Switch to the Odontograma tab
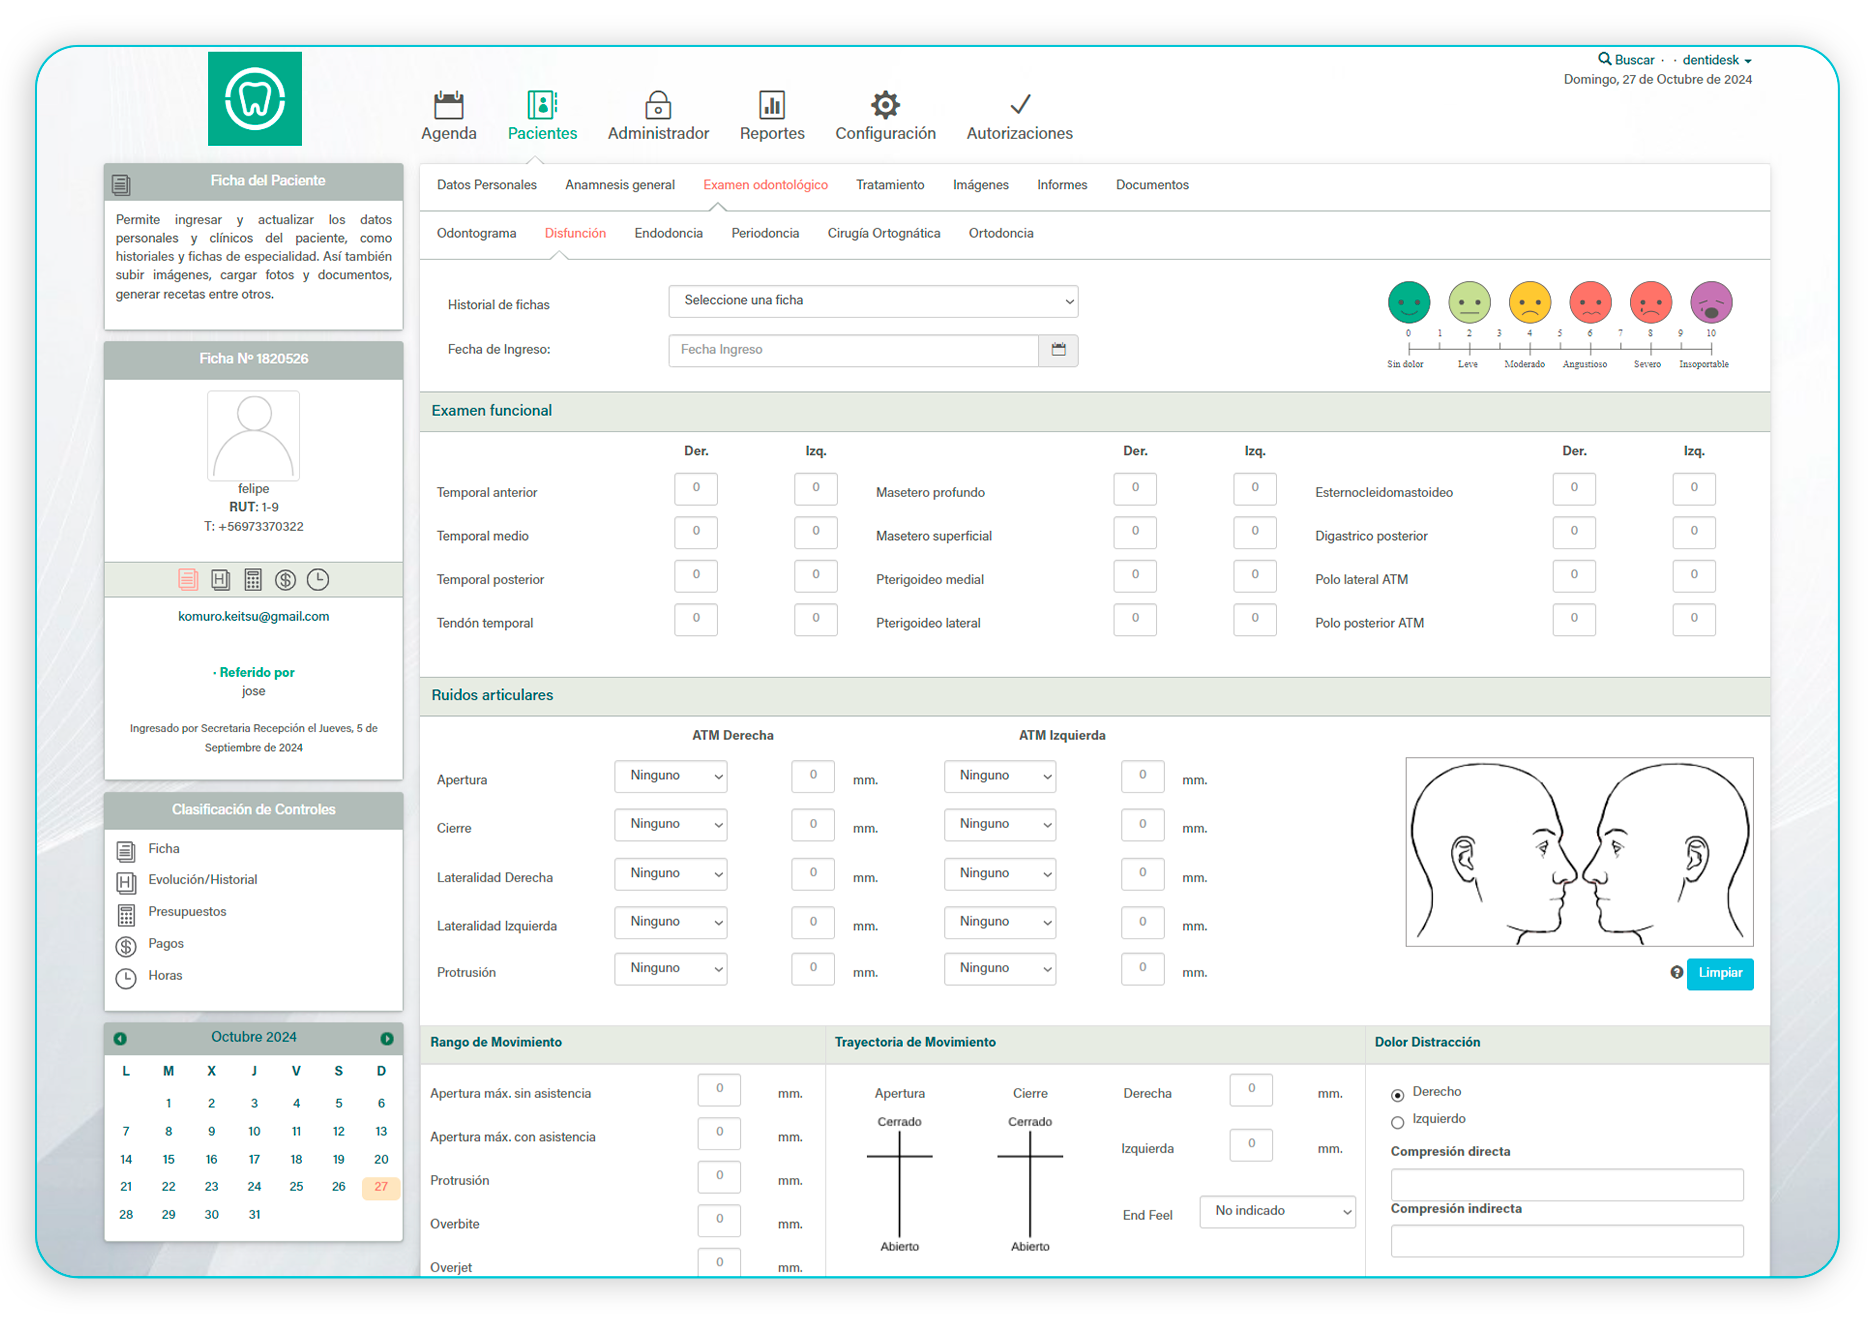The image size is (1869, 1332). 476,234
